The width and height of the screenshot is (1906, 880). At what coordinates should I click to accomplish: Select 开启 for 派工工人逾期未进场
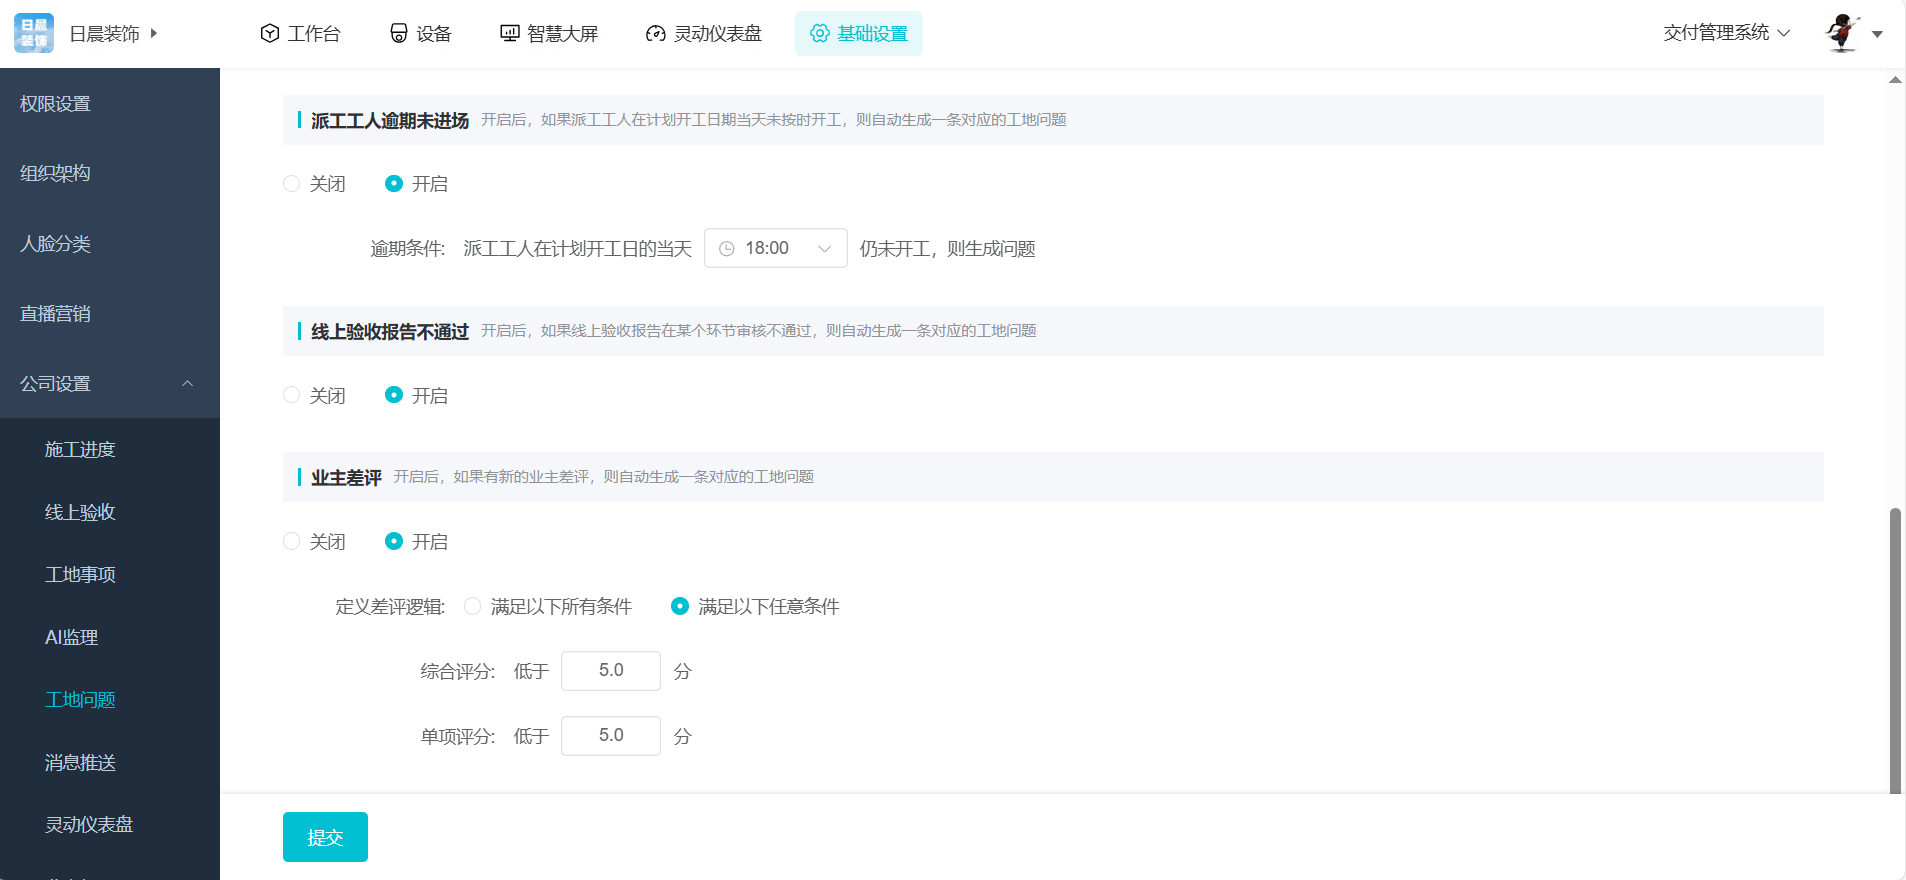pyautogui.click(x=416, y=184)
